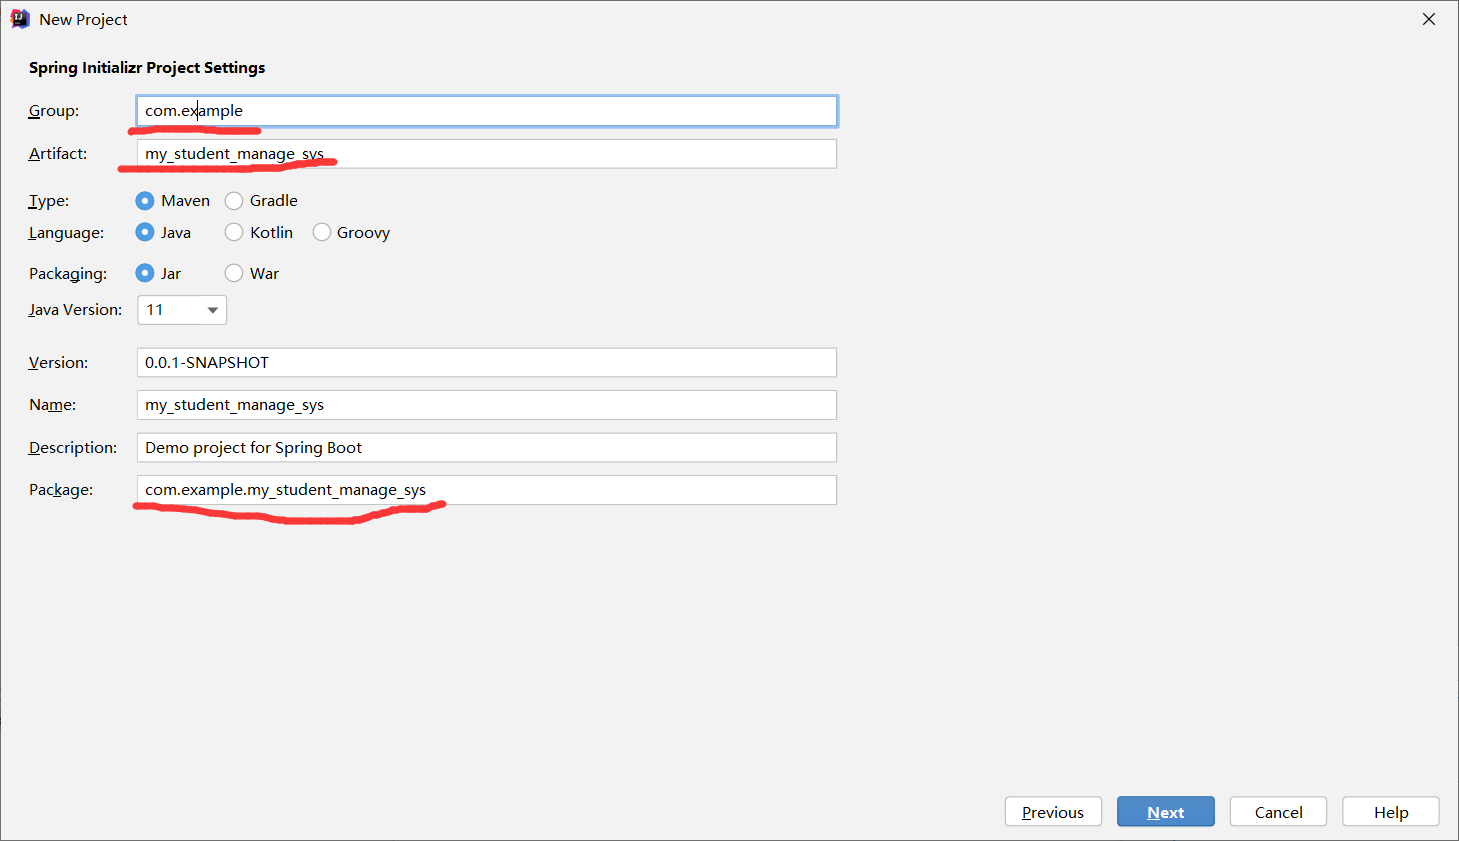The height and width of the screenshot is (841, 1459).
Task: Click the Spring Initializr Project Settings heading
Action: (147, 68)
